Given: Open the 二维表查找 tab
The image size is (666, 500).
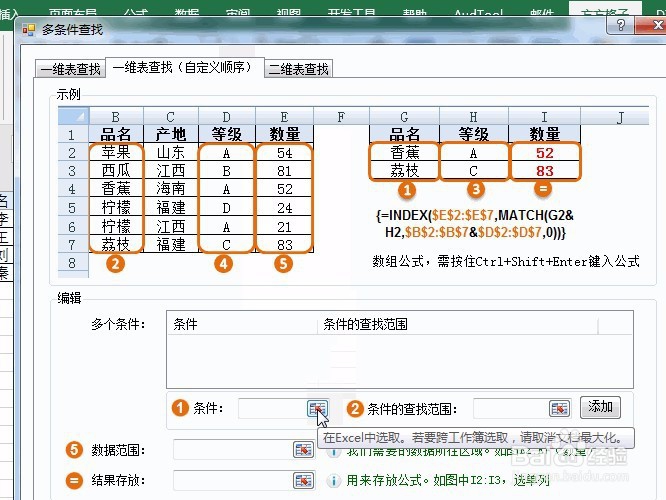Looking at the screenshot, I should tap(299, 69).
